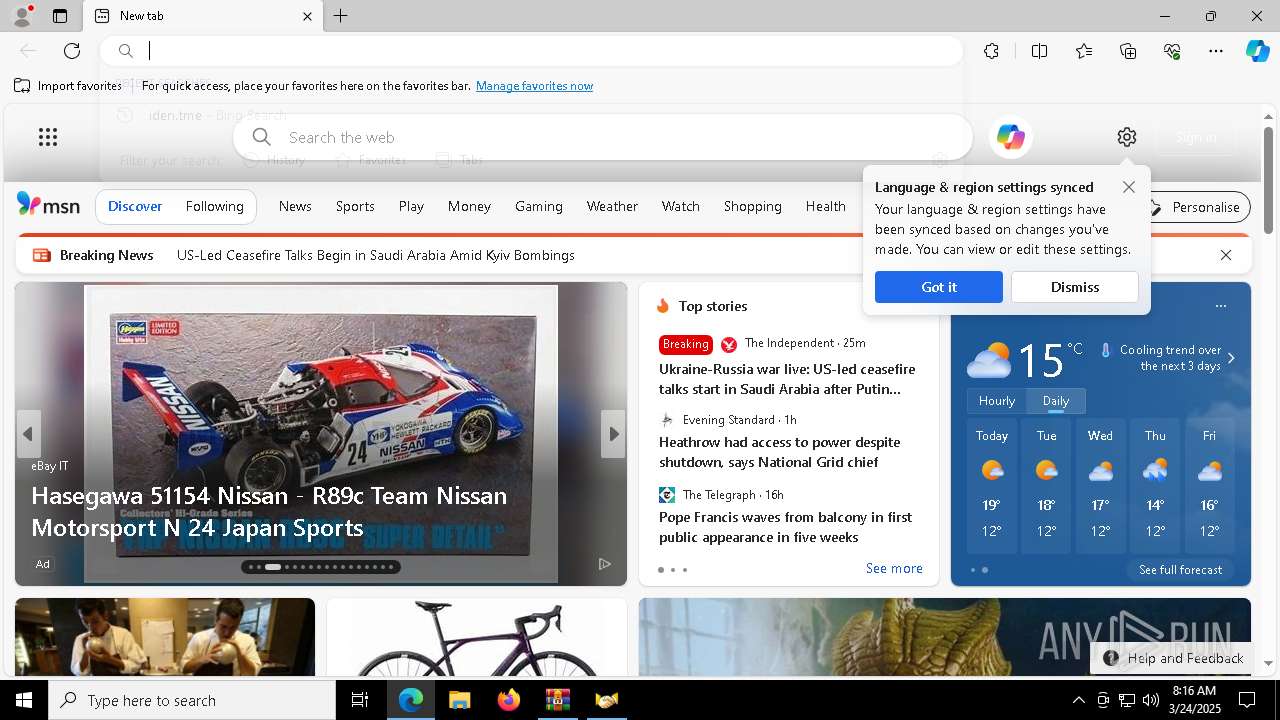Viewport: 1280px width, 720px height.
Task: Click the Copilot icon beside web search
Action: coord(1010,137)
